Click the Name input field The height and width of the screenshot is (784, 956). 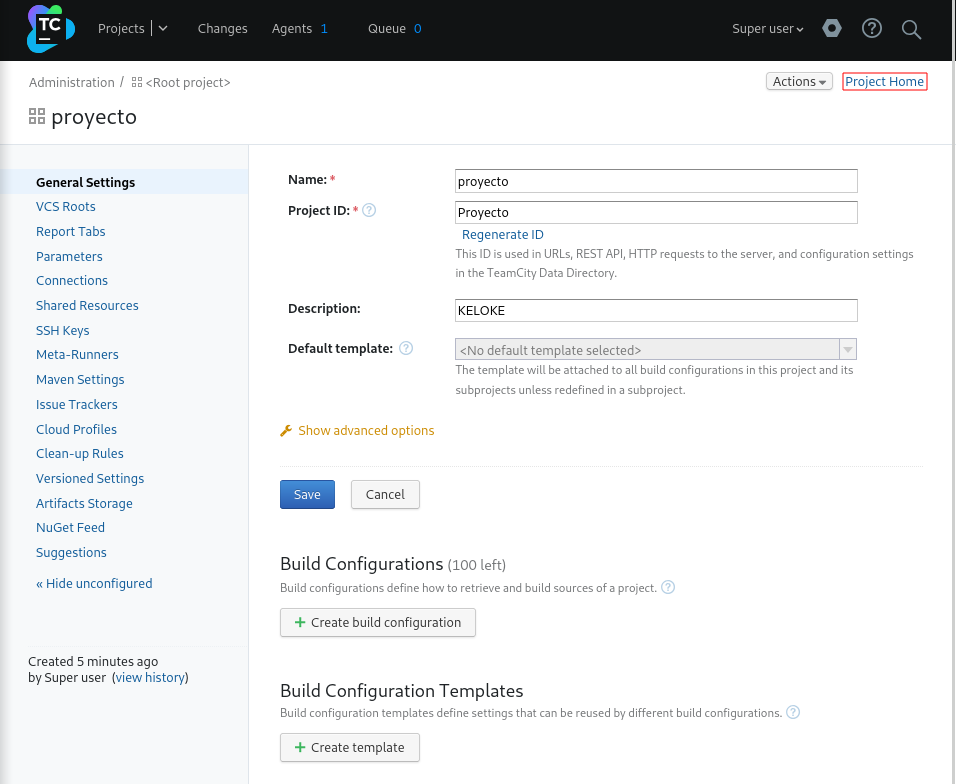[x=656, y=181]
